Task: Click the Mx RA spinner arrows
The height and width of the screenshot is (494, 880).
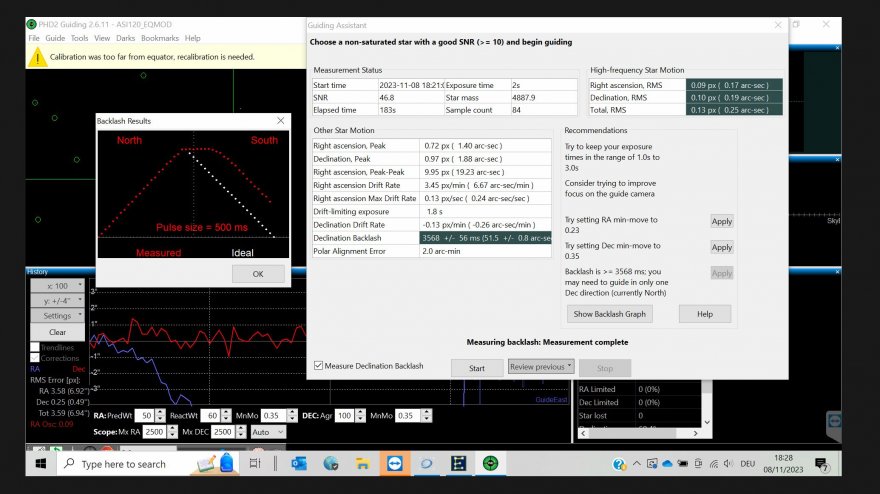Action: coord(172,432)
